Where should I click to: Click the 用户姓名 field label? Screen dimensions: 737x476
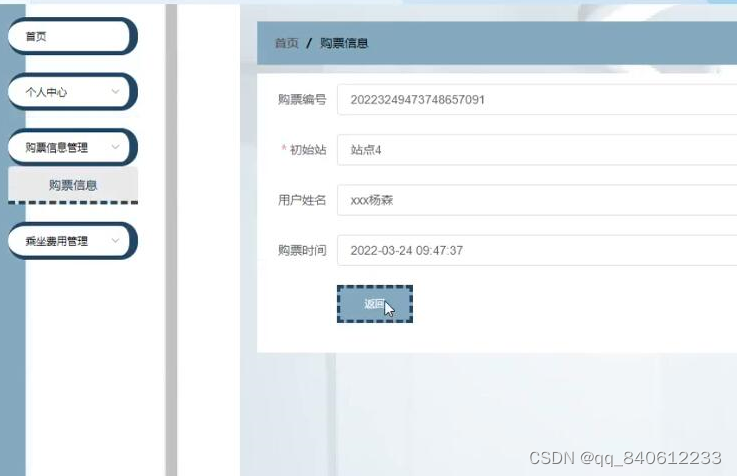pos(302,200)
